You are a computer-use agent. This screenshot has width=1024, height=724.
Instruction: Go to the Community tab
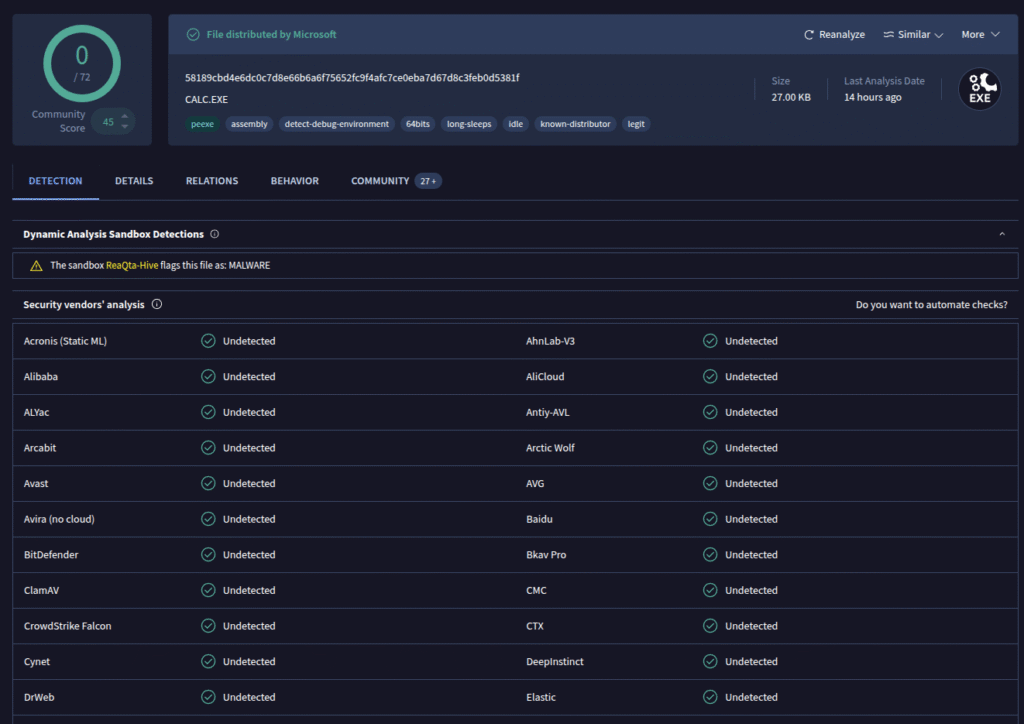380,181
